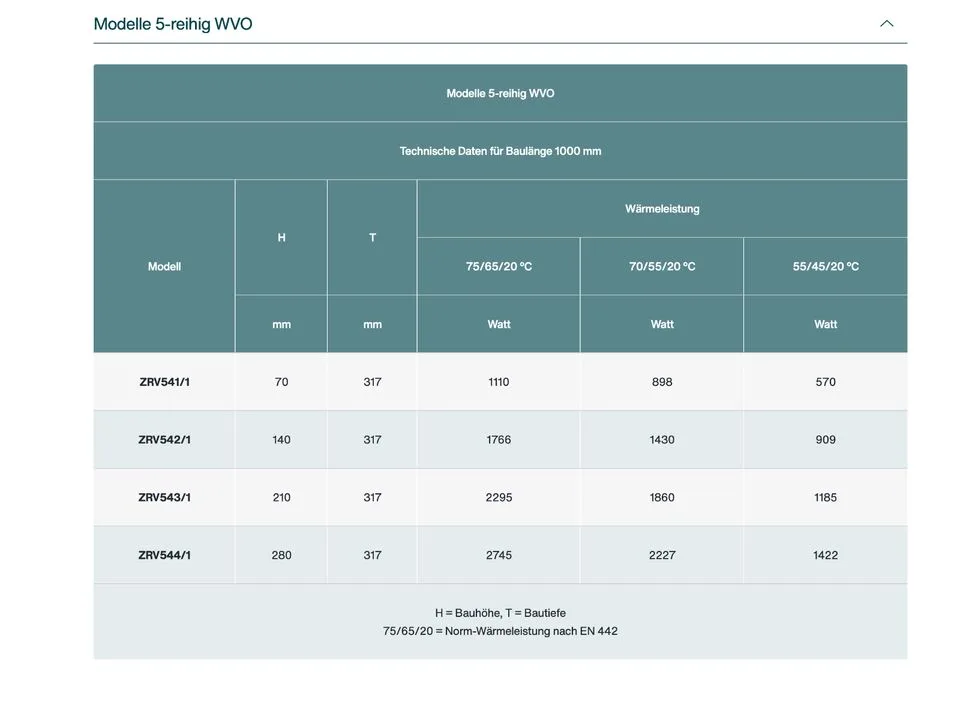Click height value 280 for ZRV544/1
Screen dimensions: 960x707
pyautogui.click(x=281, y=555)
